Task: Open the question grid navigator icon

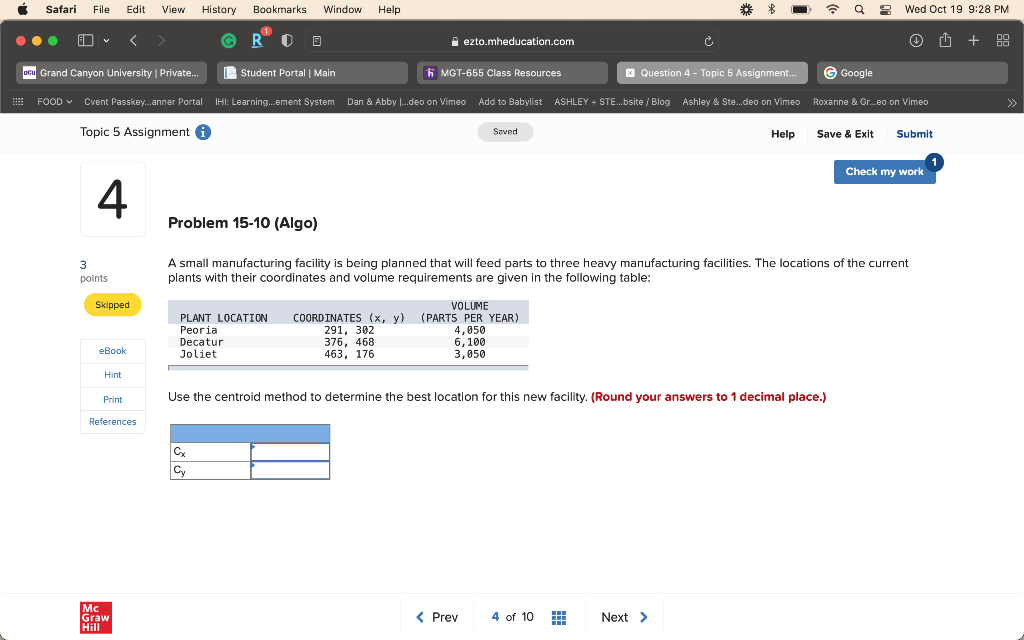Action: coord(558,617)
